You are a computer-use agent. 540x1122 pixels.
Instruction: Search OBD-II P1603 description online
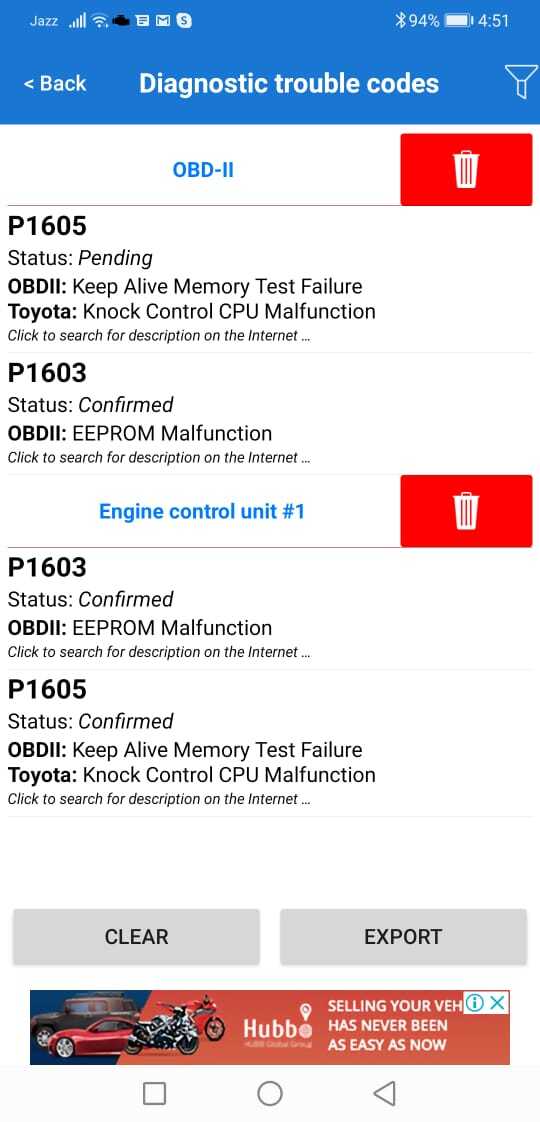click(159, 457)
